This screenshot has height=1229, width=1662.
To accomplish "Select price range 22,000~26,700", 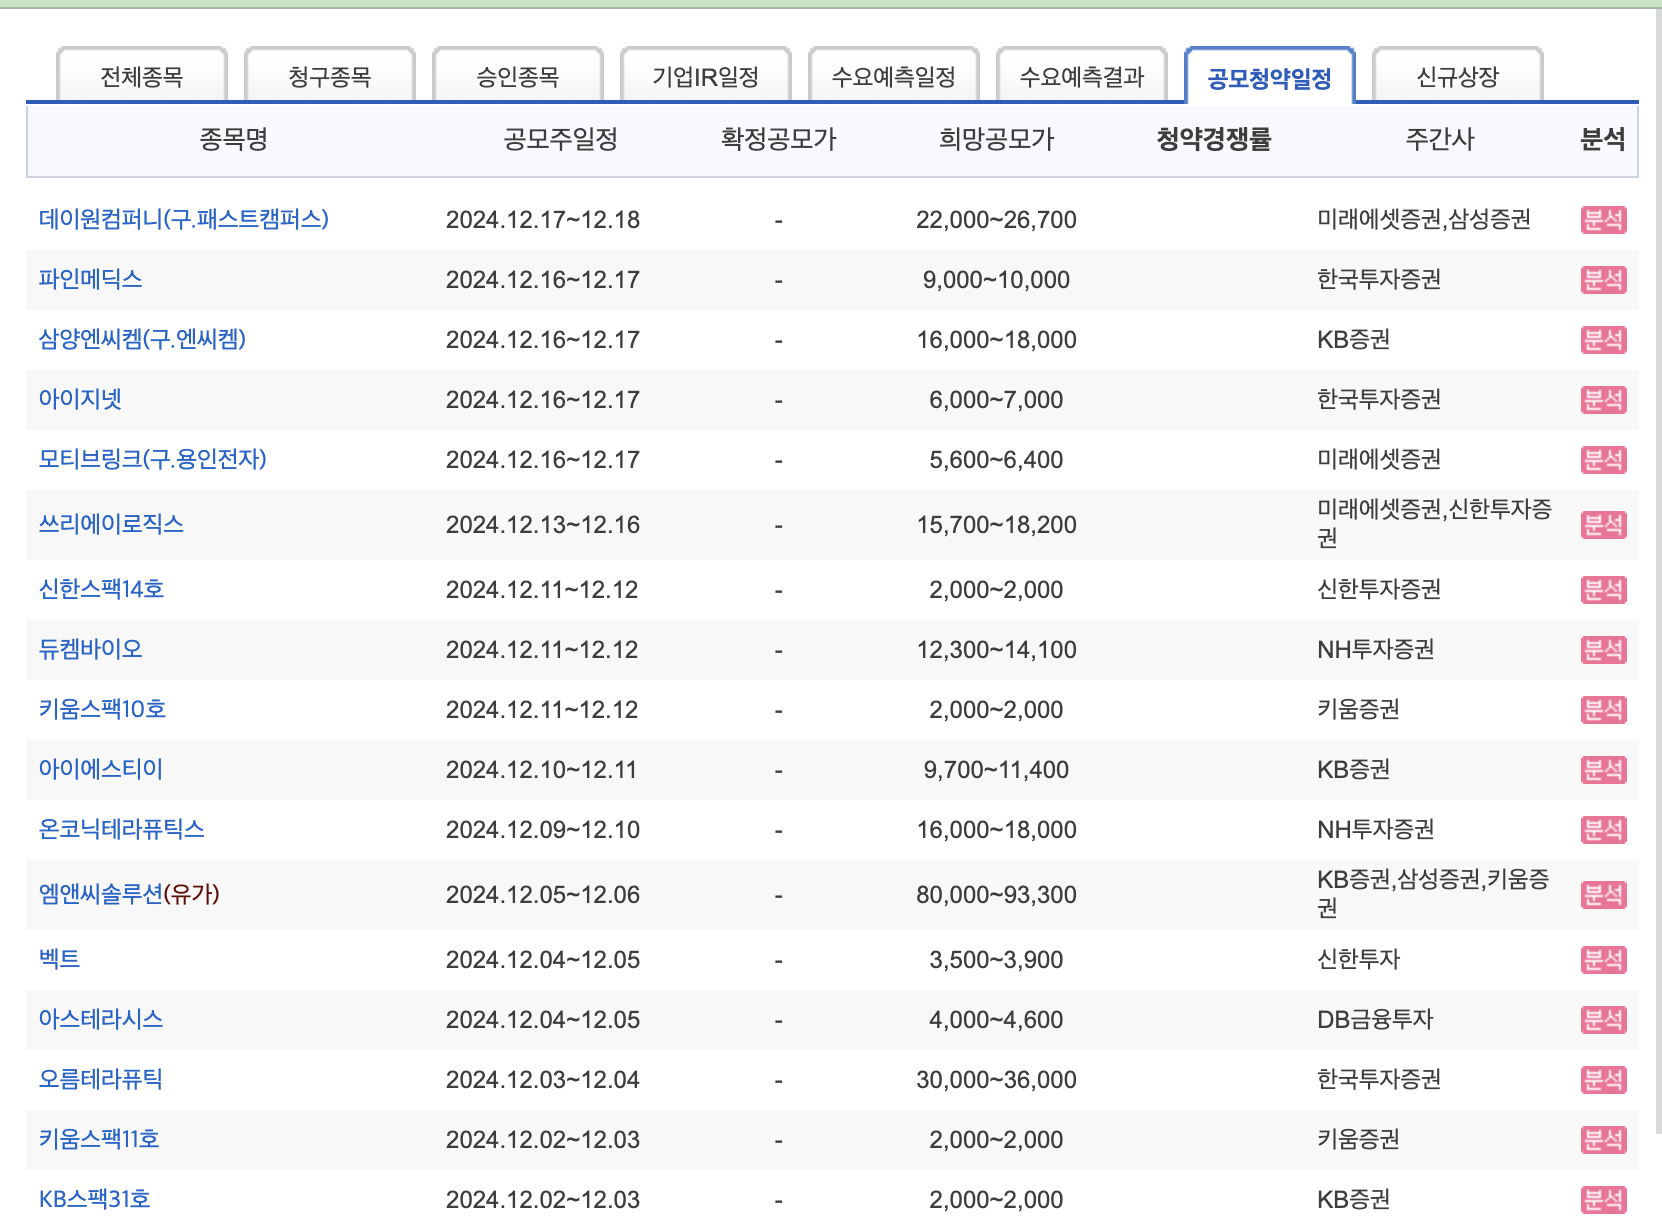I will pyautogui.click(x=997, y=220).
